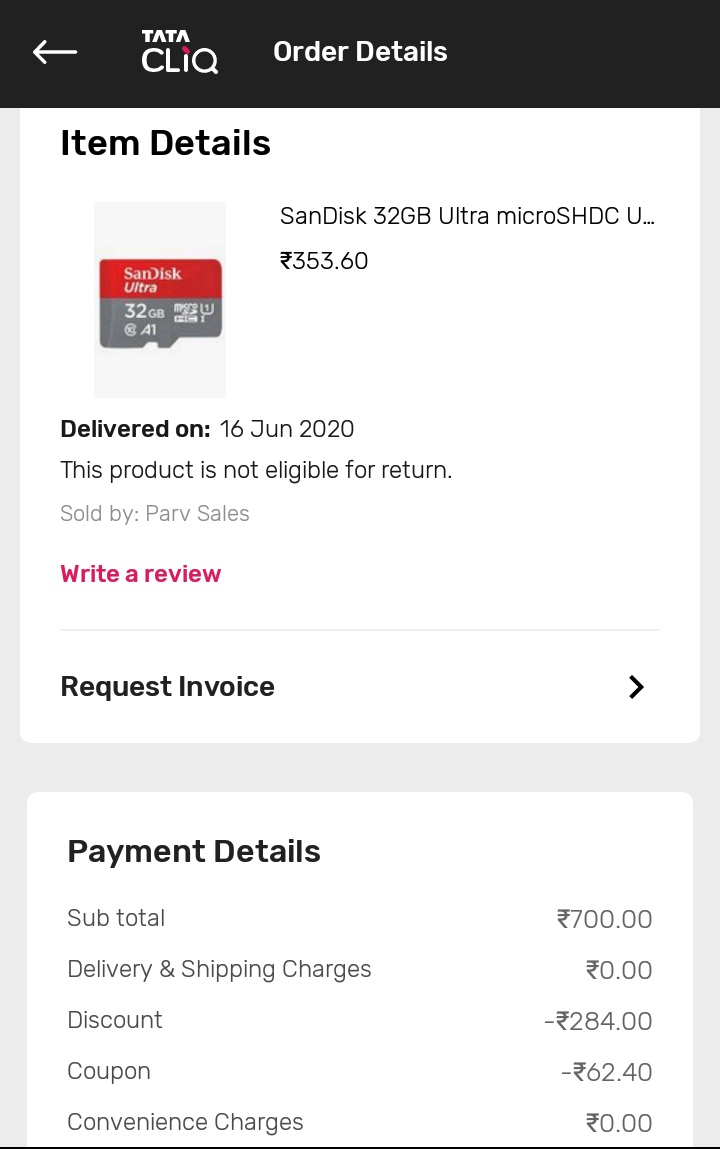
Task: Expand Request Invoice using the chevron arrow
Action: coord(636,687)
